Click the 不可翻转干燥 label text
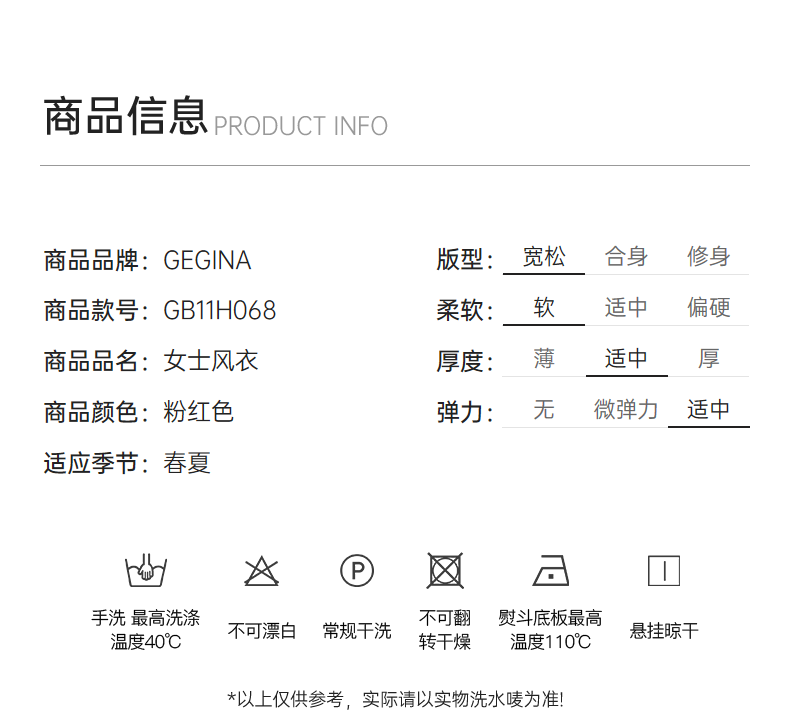This screenshot has height=710, width=790. pos(444,630)
